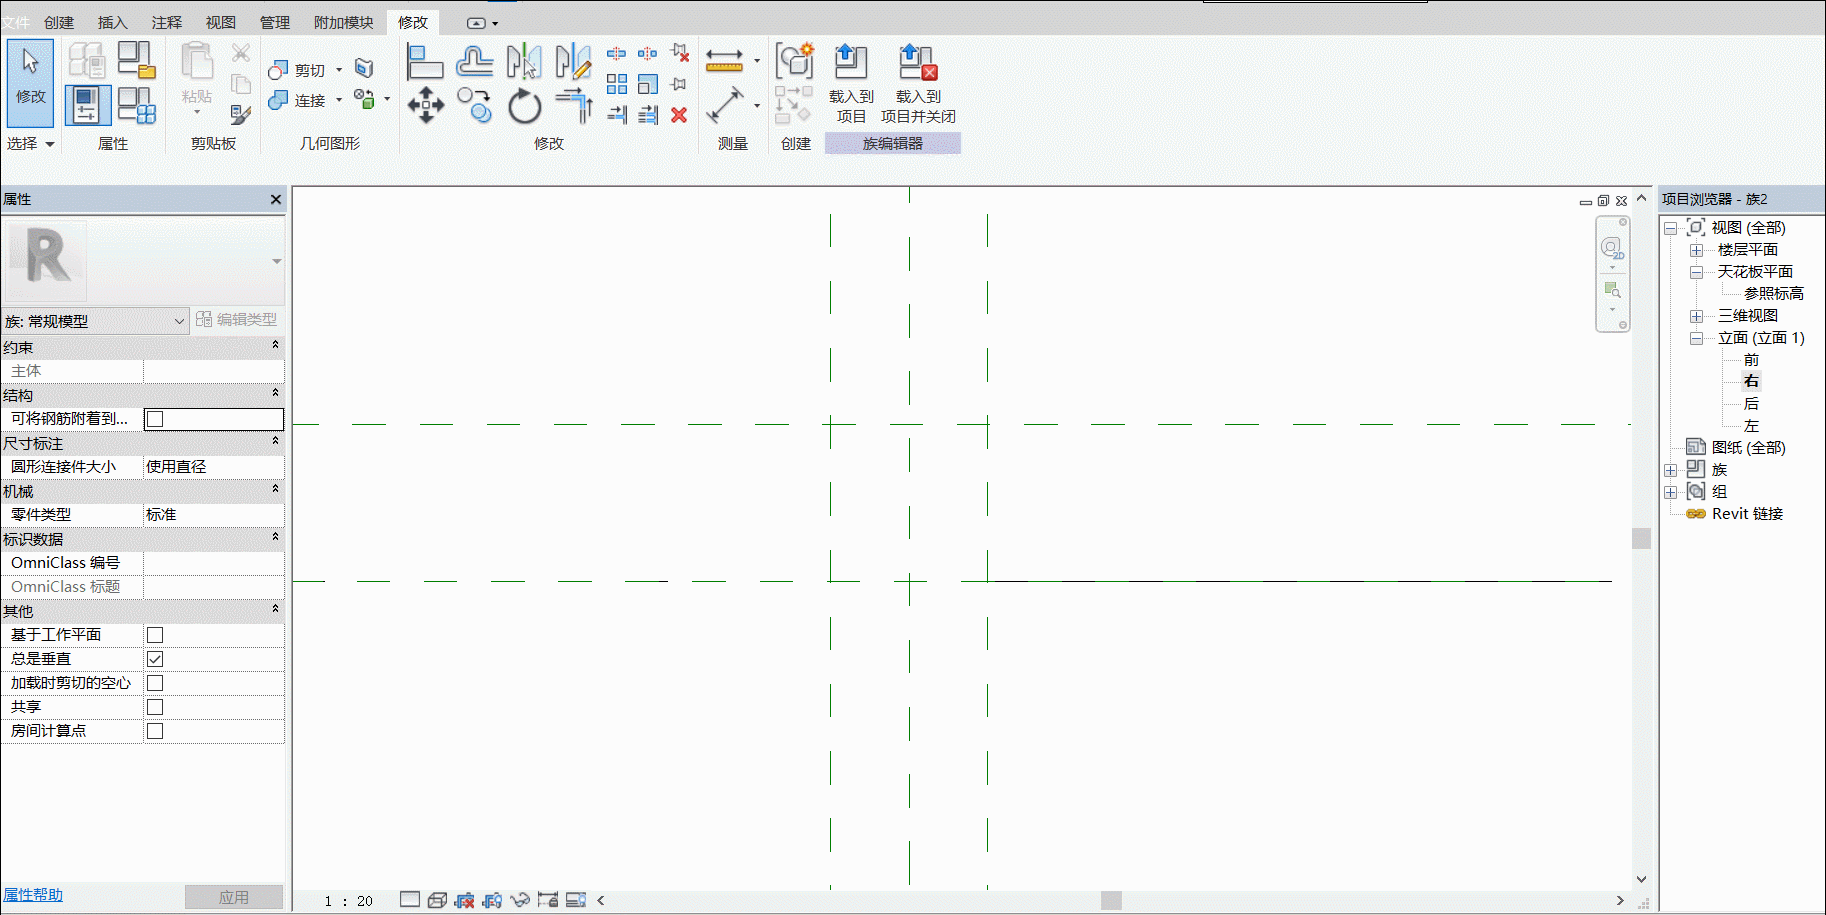Activate the Mirror - Pick Axis tool
1826x915 pixels.
click(x=524, y=62)
